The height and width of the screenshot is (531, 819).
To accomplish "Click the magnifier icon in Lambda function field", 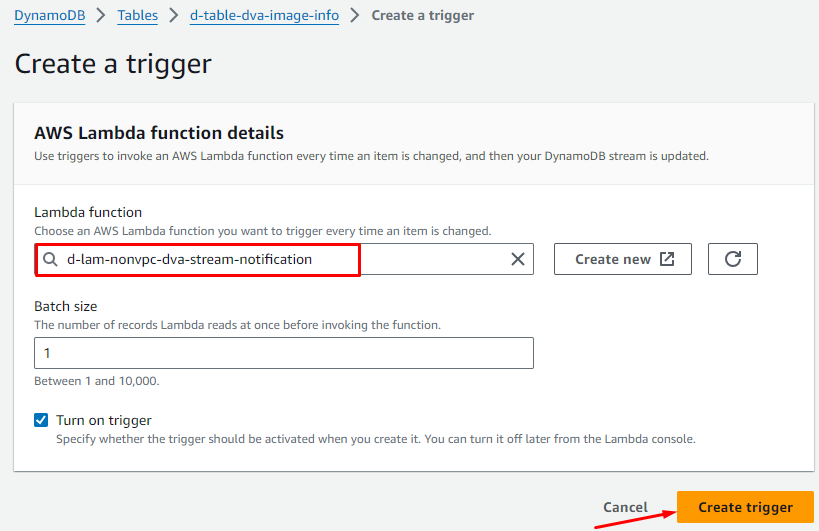I will [50, 259].
